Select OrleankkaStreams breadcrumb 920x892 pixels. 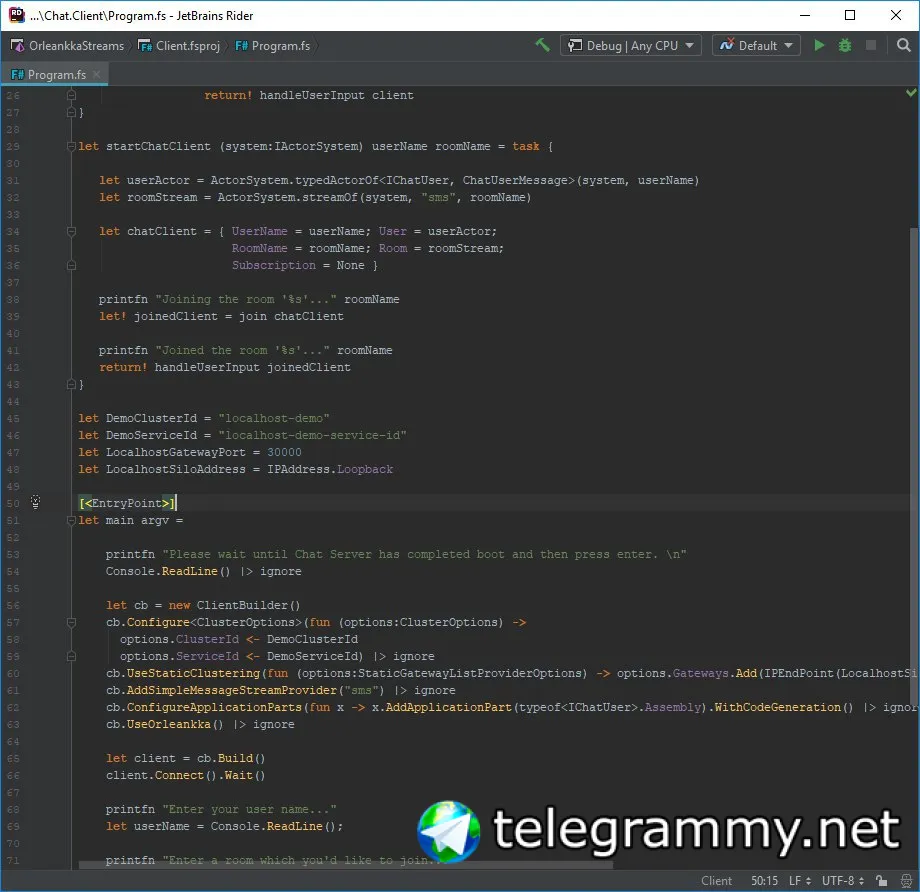(x=76, y=46)
